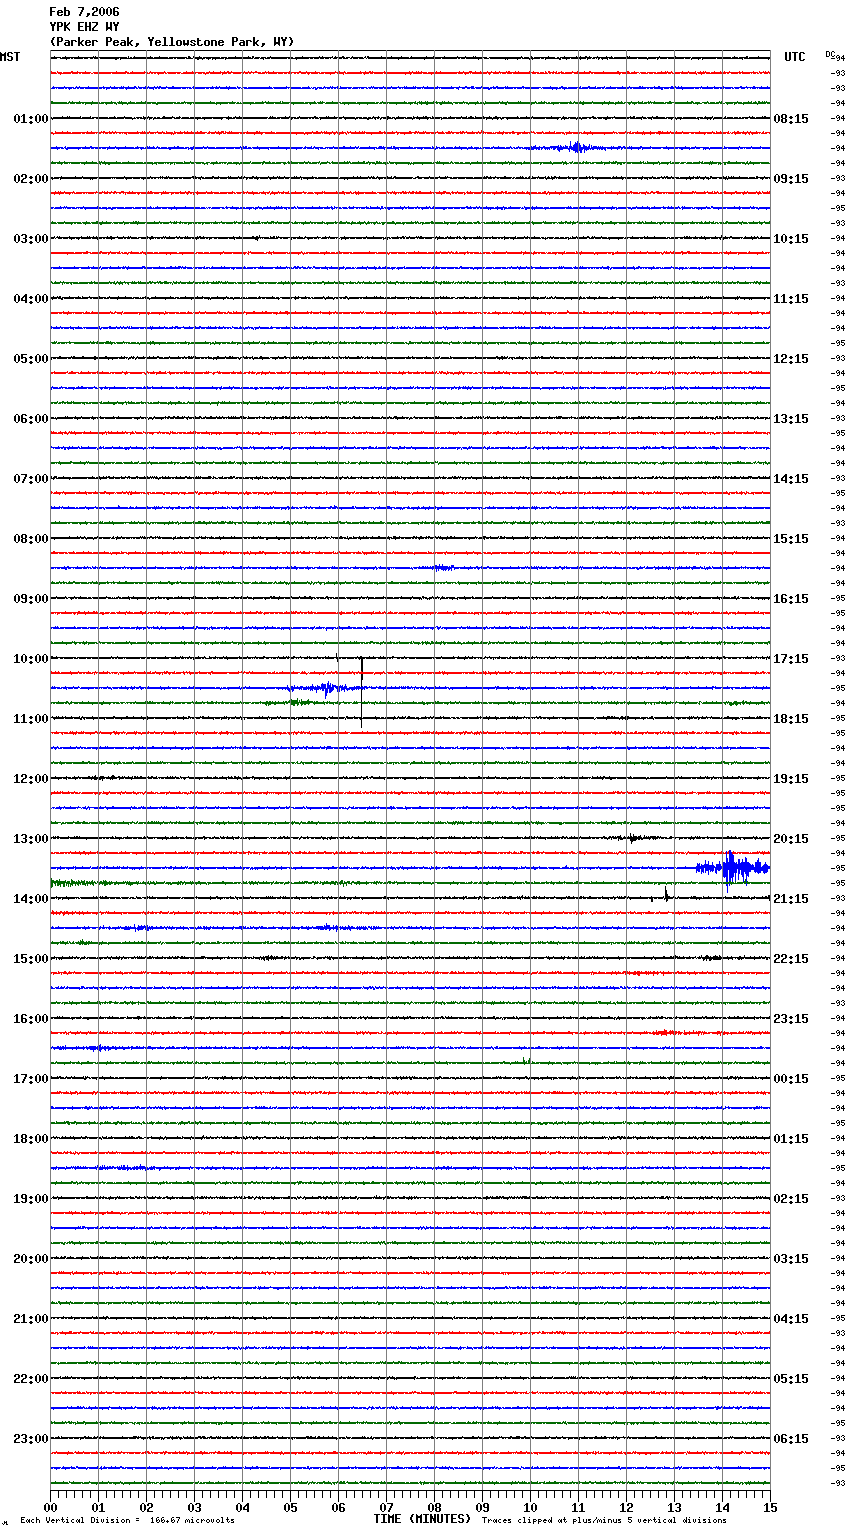Image resolution: width=850 pixels, height=1534 pixels.
Task: Click the "16:15" UTC row label
Action: tap(791, 599)
